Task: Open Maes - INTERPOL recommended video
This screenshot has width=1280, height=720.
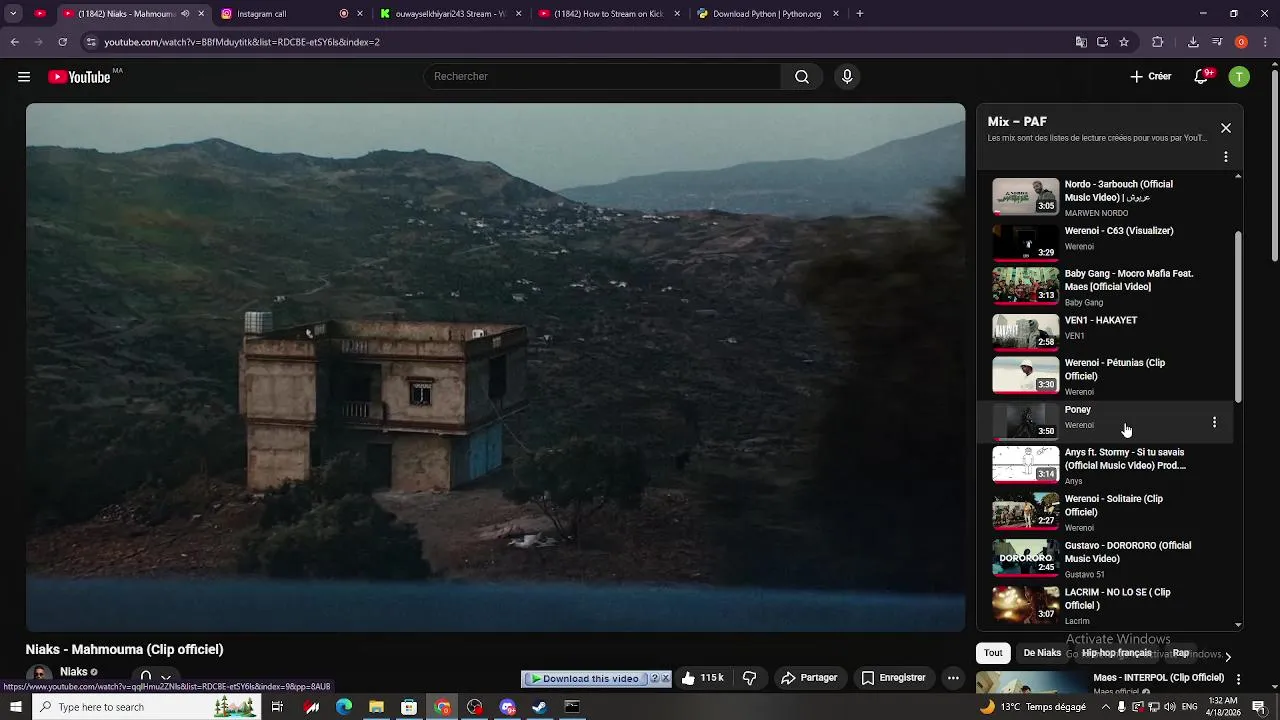Action: [x=1158, y=678]
